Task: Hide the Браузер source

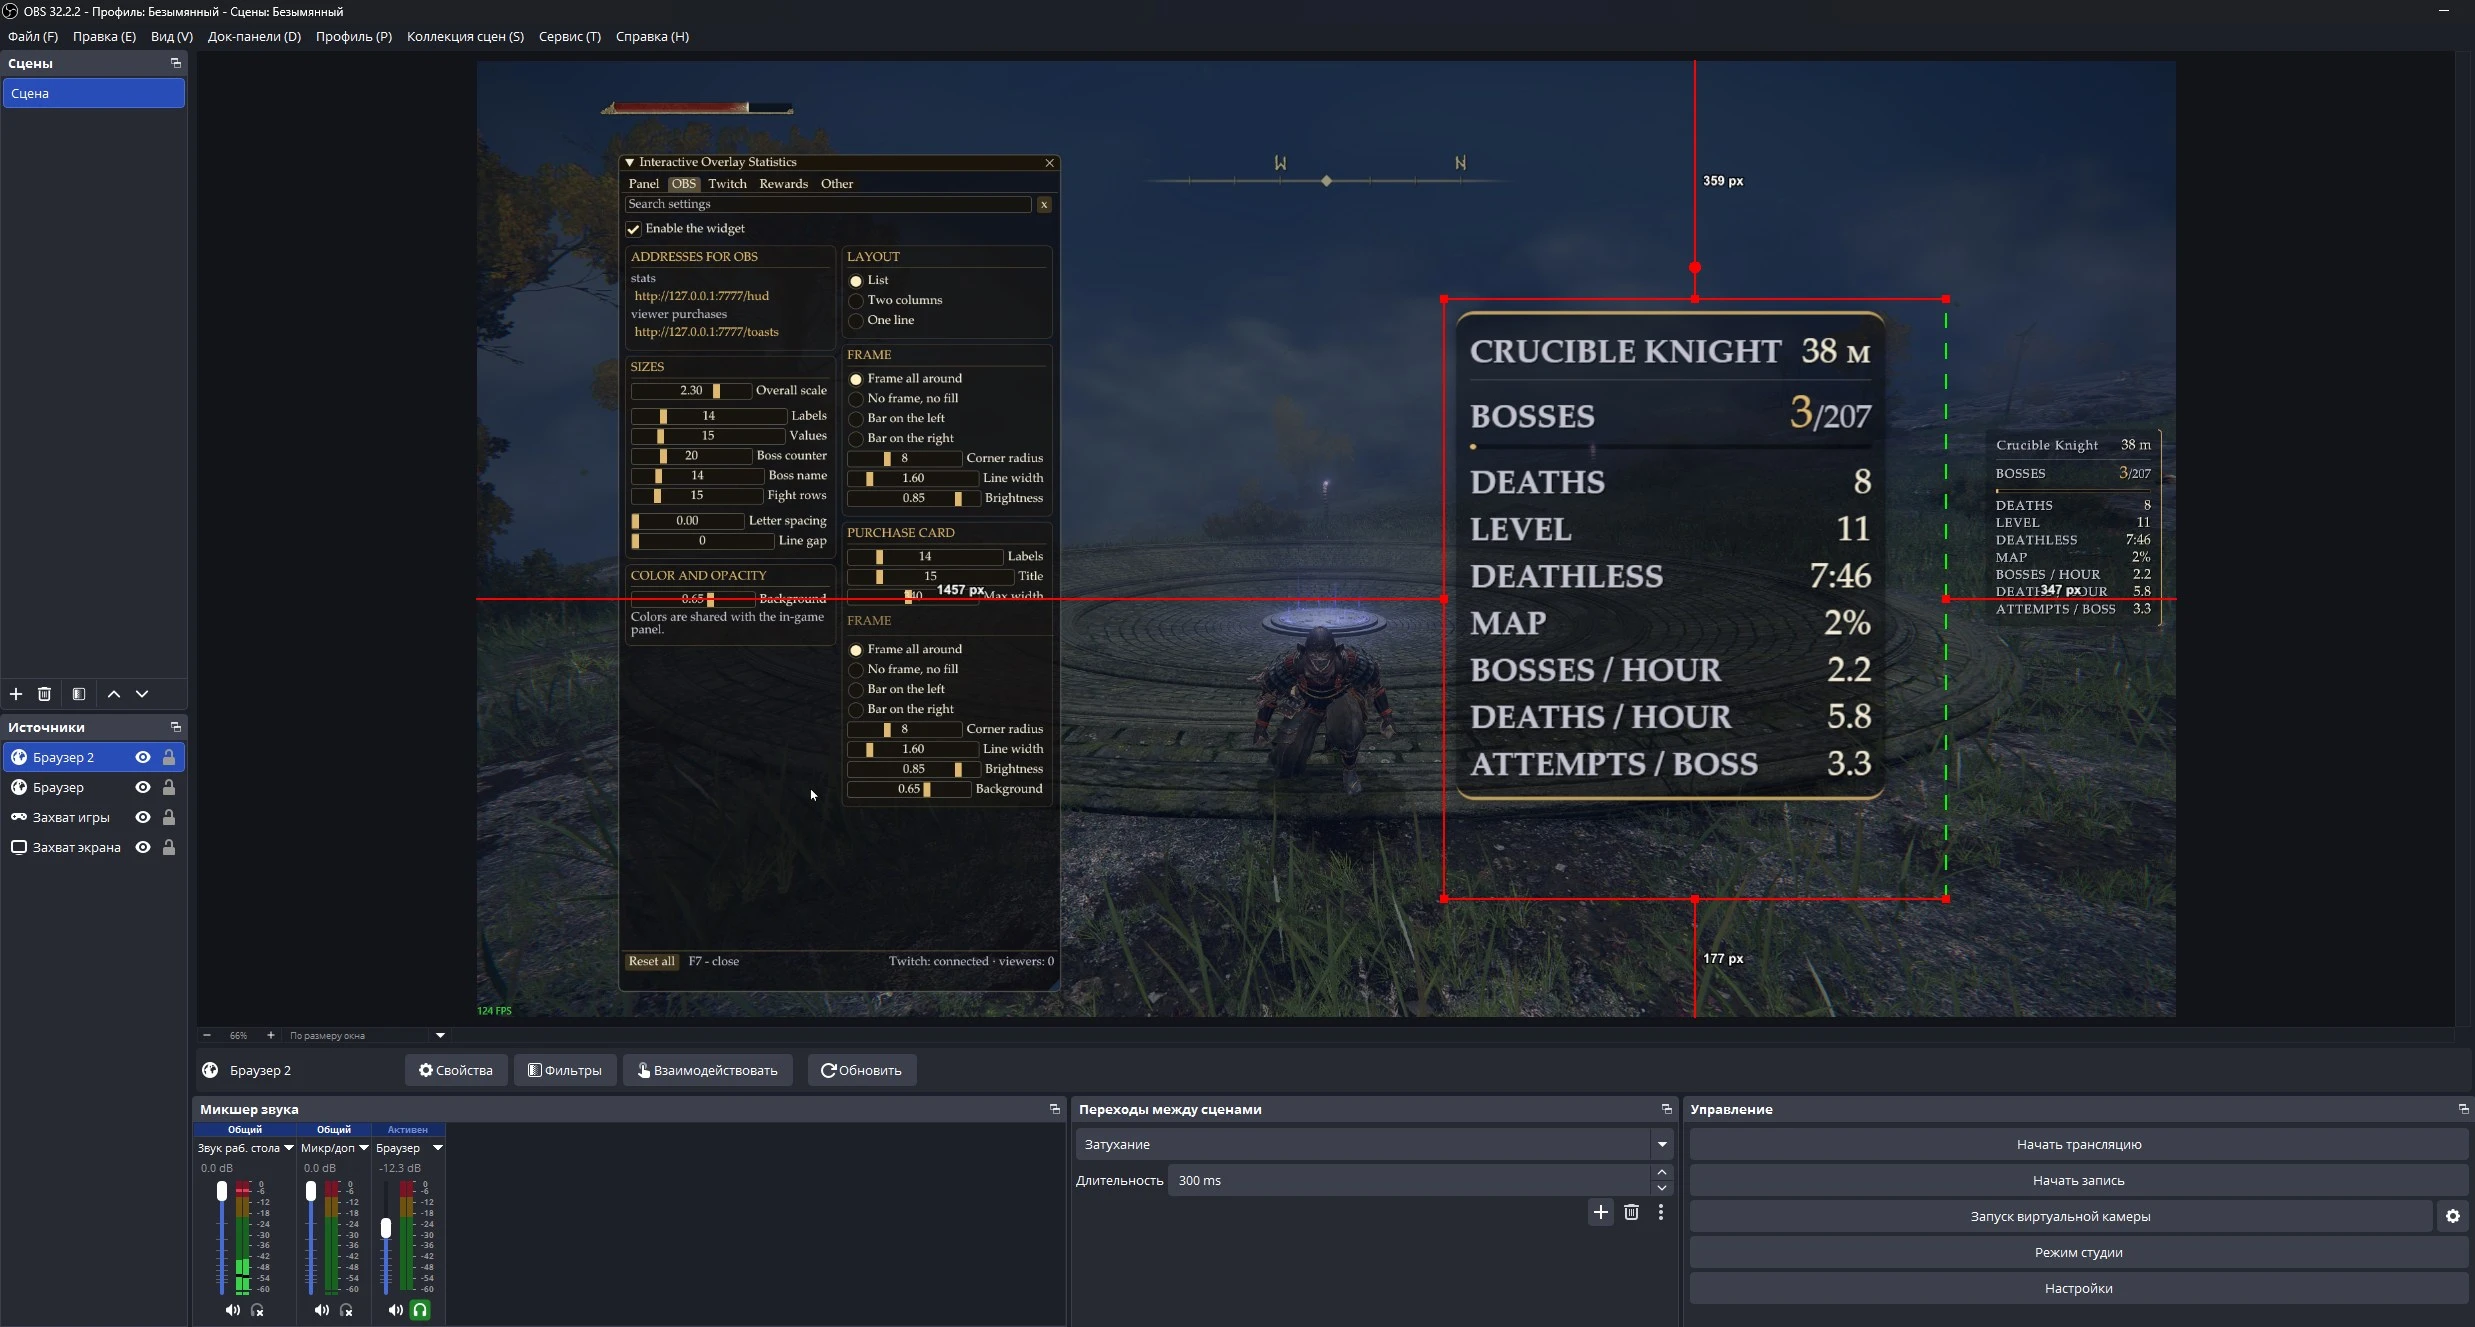Action: (x=143, y=787)
